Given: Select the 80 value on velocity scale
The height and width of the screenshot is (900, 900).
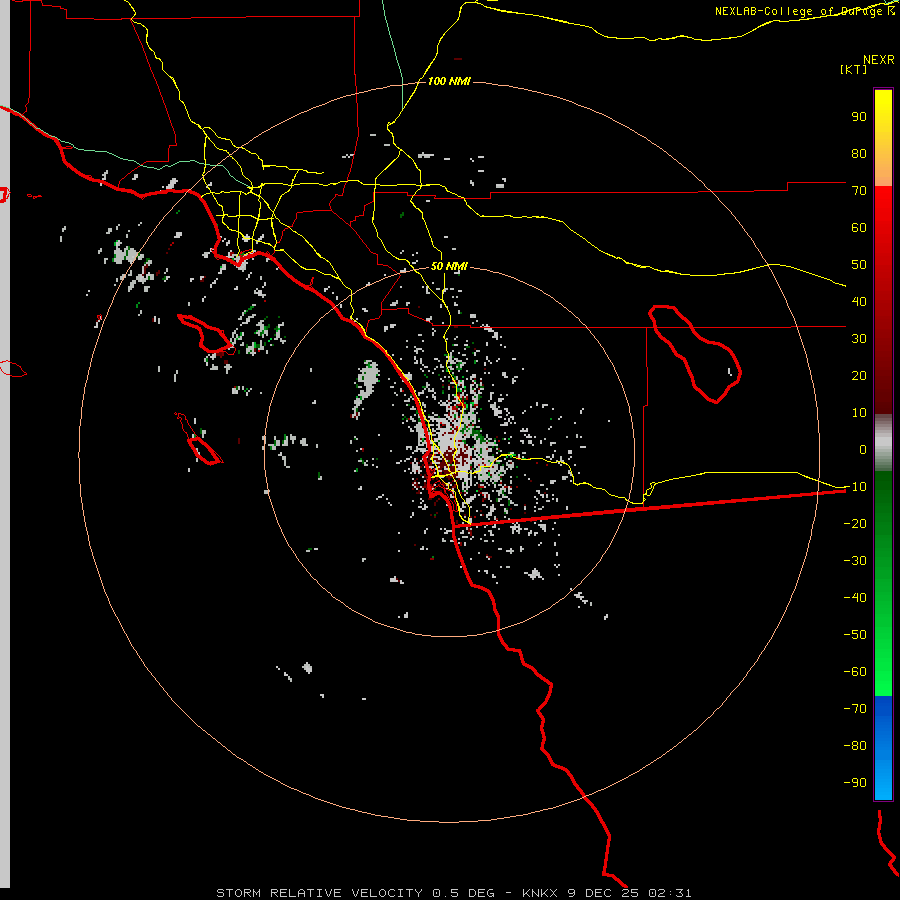Looking at the screenshot, I should point(859,153).
